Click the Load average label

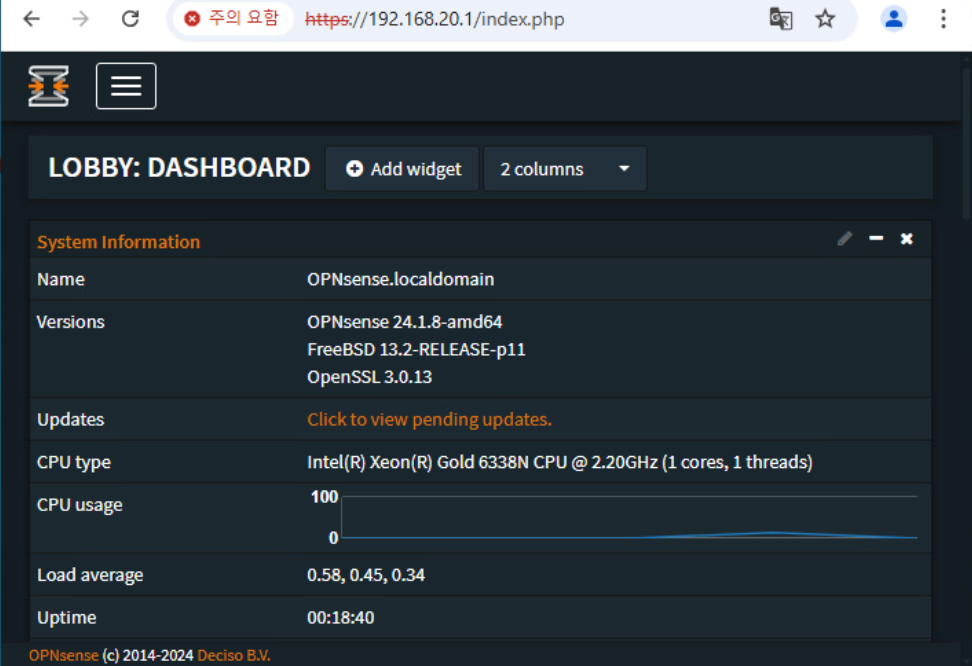[x=90, y=575]
